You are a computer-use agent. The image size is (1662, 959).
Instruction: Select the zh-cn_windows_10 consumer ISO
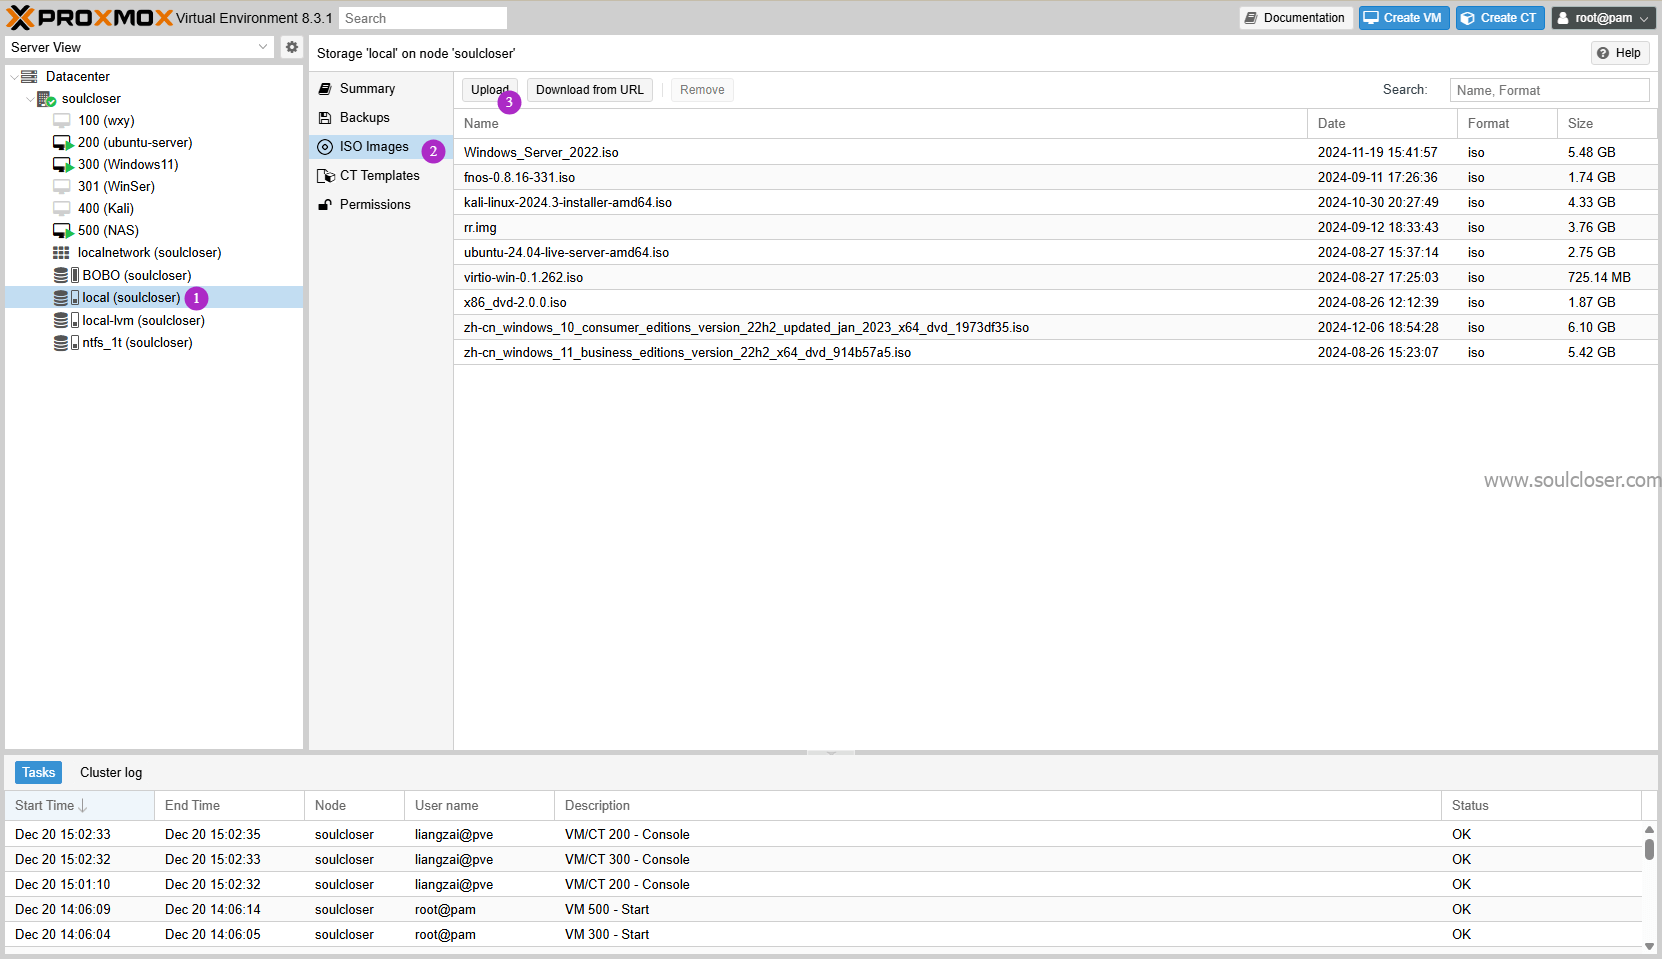(x=1055, y=327)
